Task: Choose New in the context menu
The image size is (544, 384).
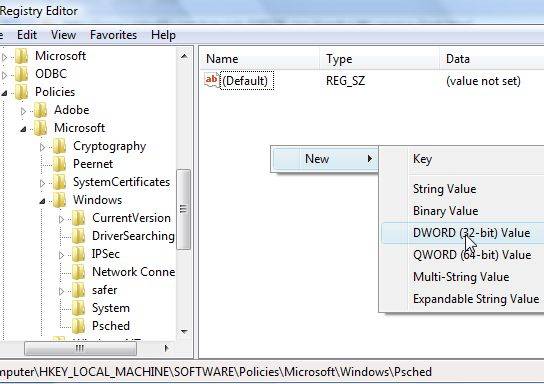Action: click(x=324, y=159)
